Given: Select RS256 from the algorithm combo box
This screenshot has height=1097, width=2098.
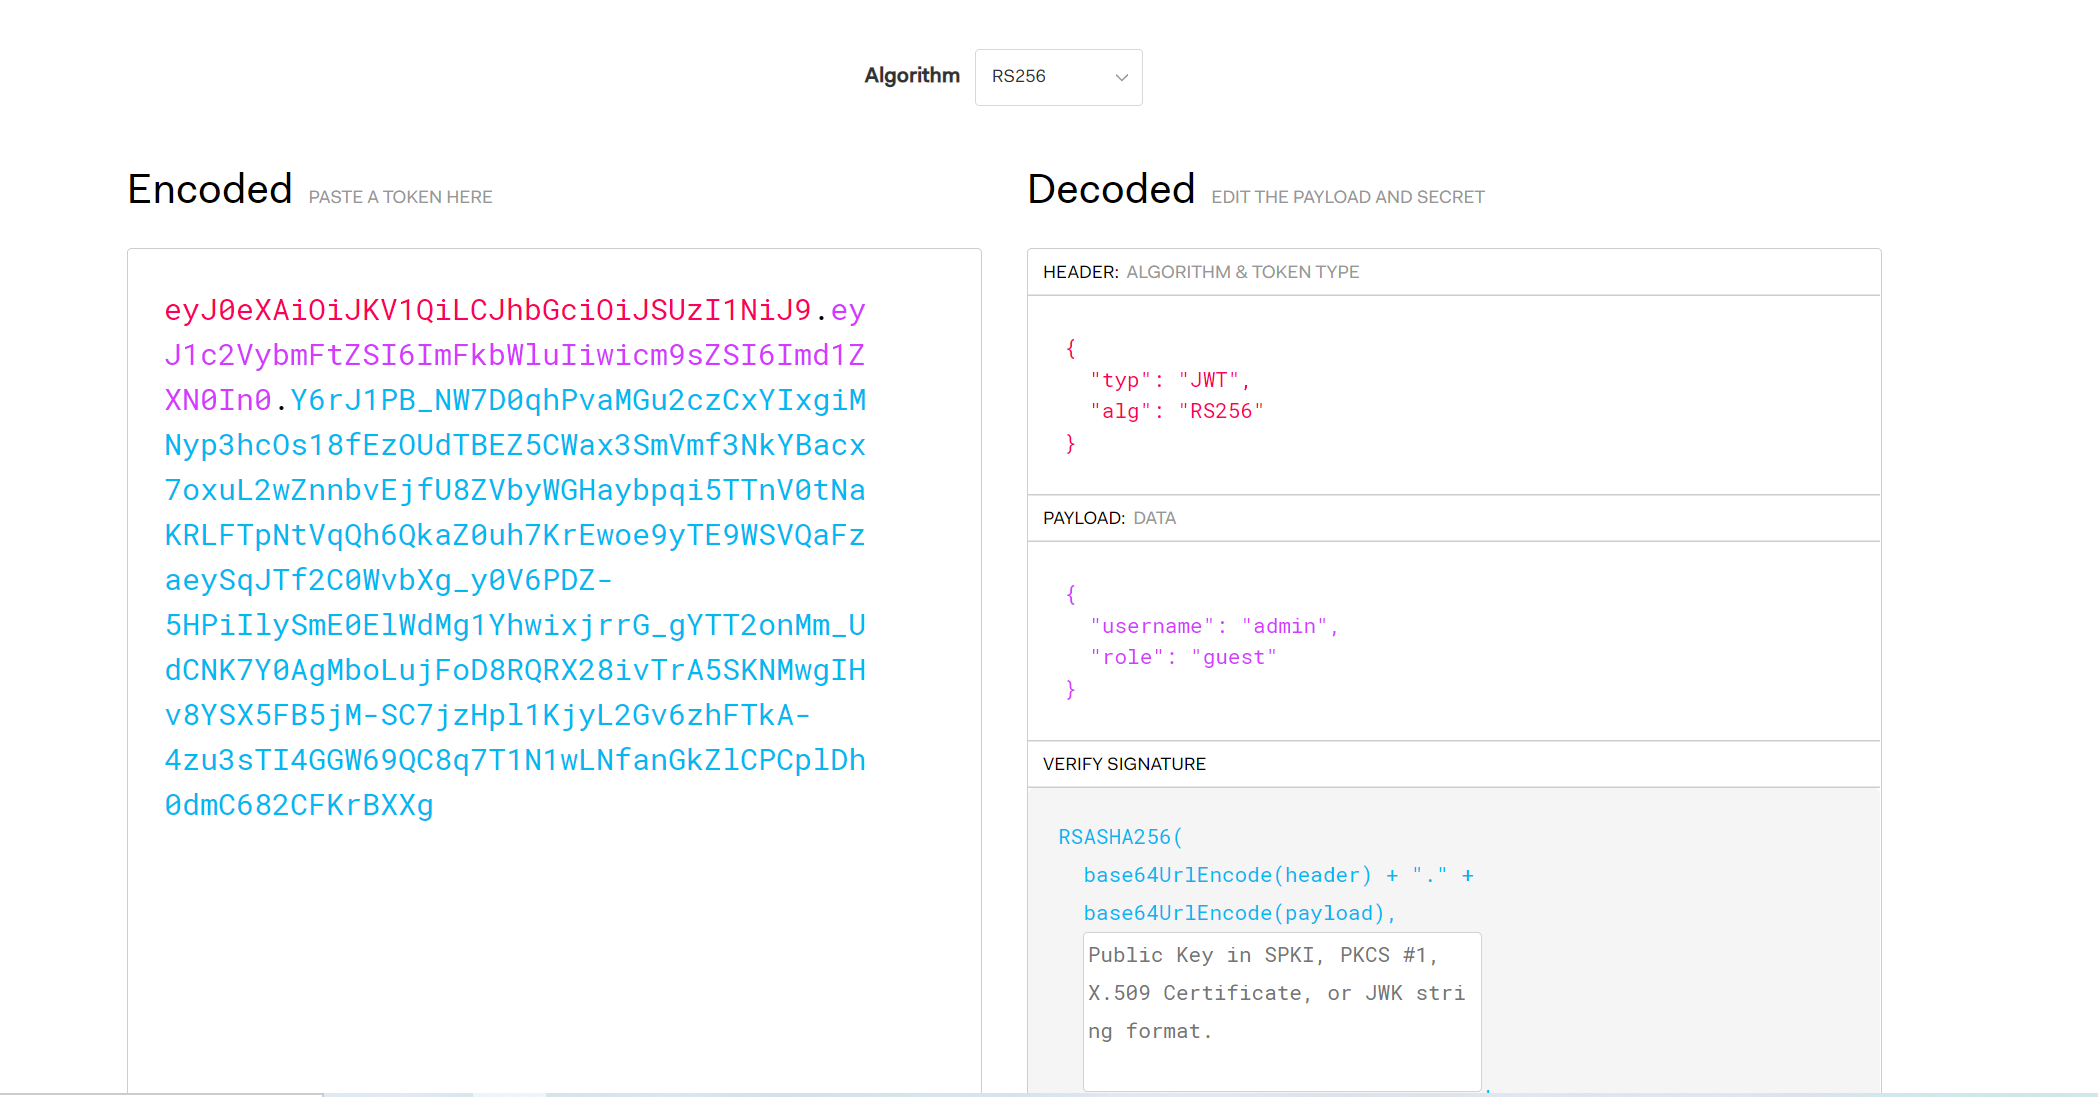Looking at the screenshot, I should click(x=1040, y=77).
